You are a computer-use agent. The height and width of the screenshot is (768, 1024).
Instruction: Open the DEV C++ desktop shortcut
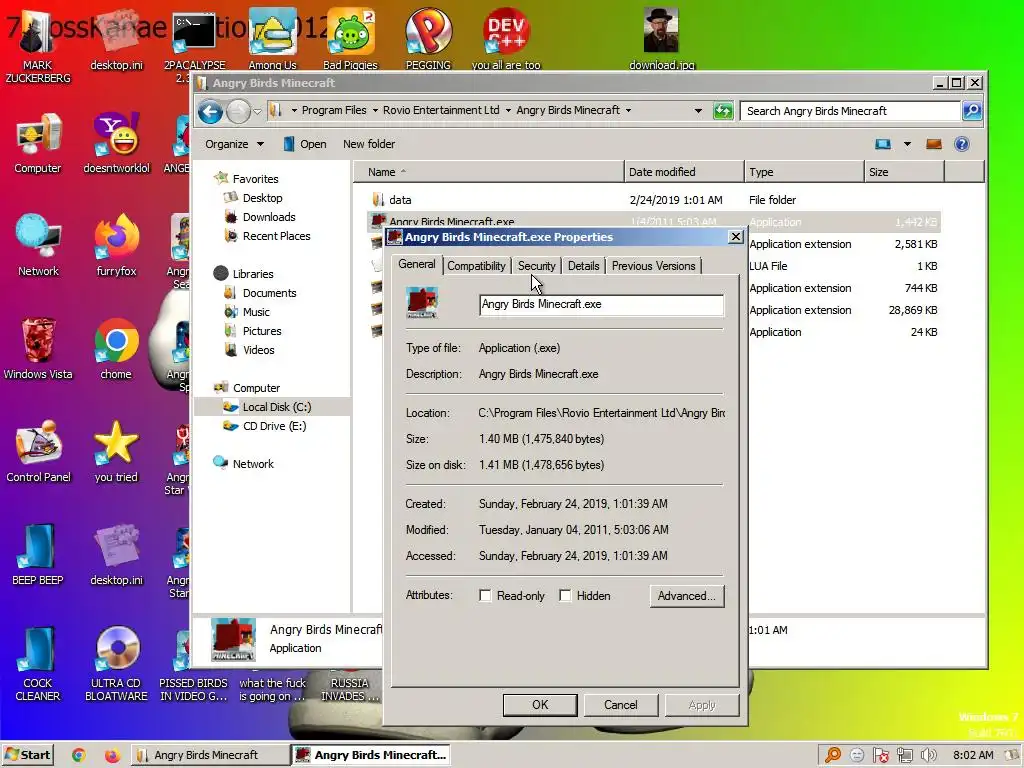tap(505, 37)
